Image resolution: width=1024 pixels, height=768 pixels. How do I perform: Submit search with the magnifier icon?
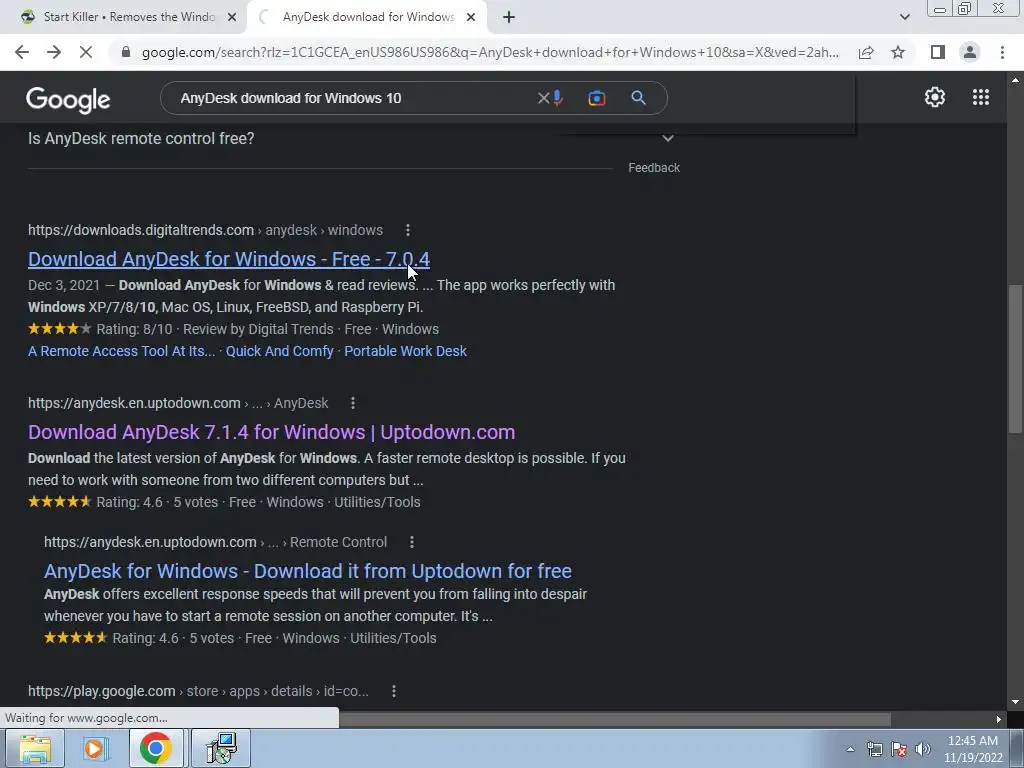(638, 98)
